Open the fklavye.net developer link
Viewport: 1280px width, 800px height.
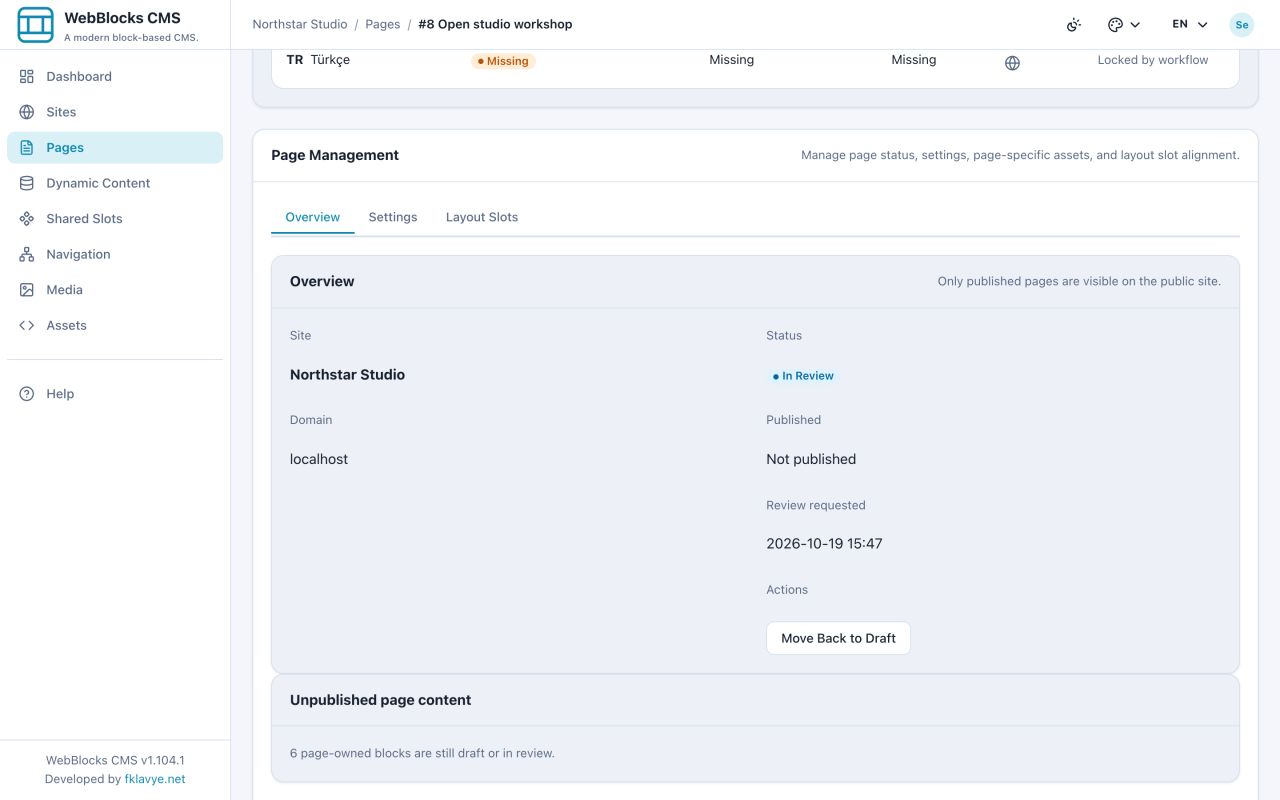tap(155, 779)
